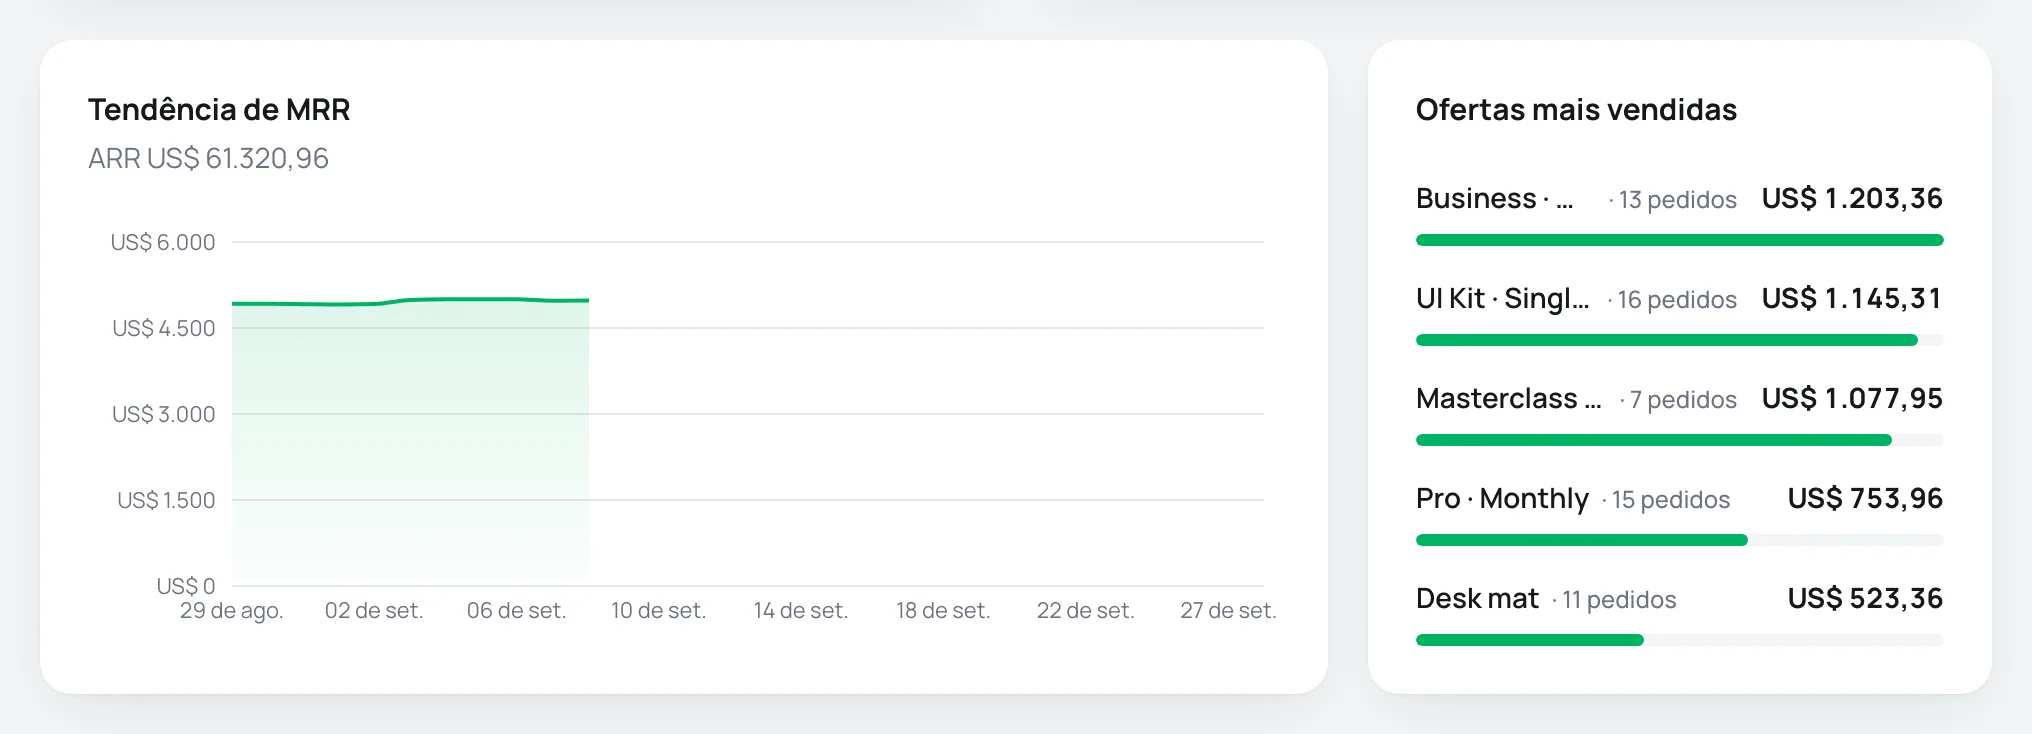2032x734 pixels.
Task: Click the Desk mat progress bar
Action: point(1679,640)
